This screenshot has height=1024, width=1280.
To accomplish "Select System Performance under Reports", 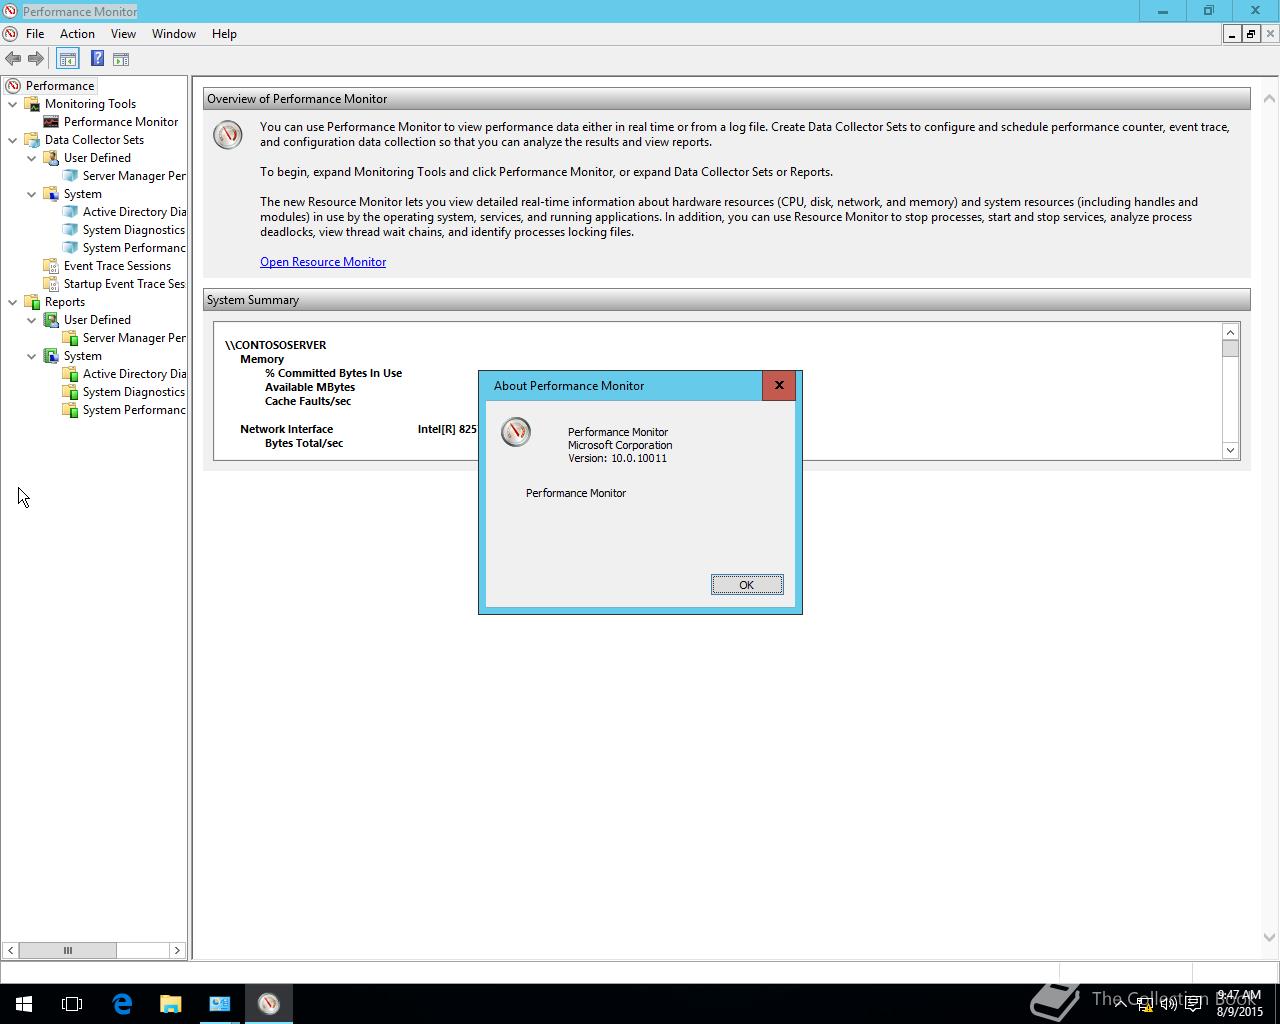I will (134, 410).
